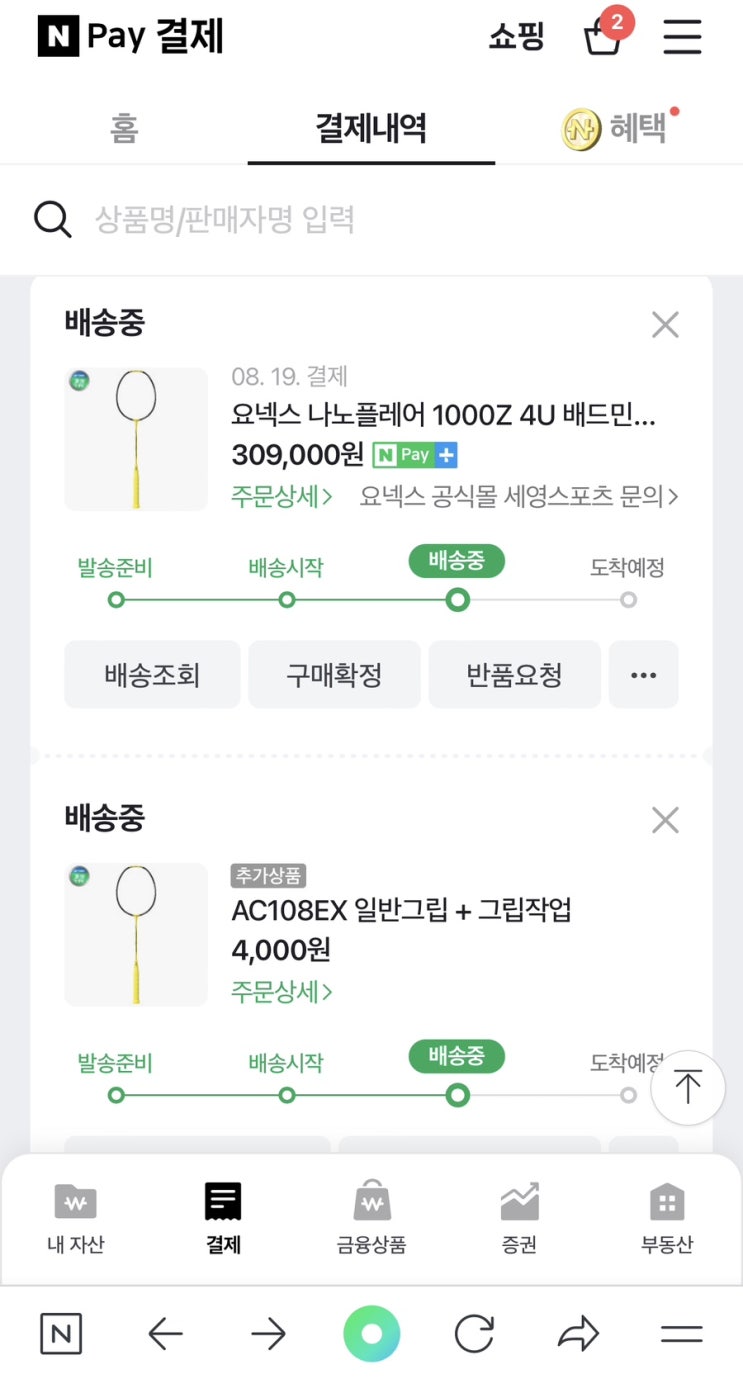Open the hamburger menu at top right
The width and height of the screenshot is (743, 1398).
pyautogui.click(x=683, y=37)
